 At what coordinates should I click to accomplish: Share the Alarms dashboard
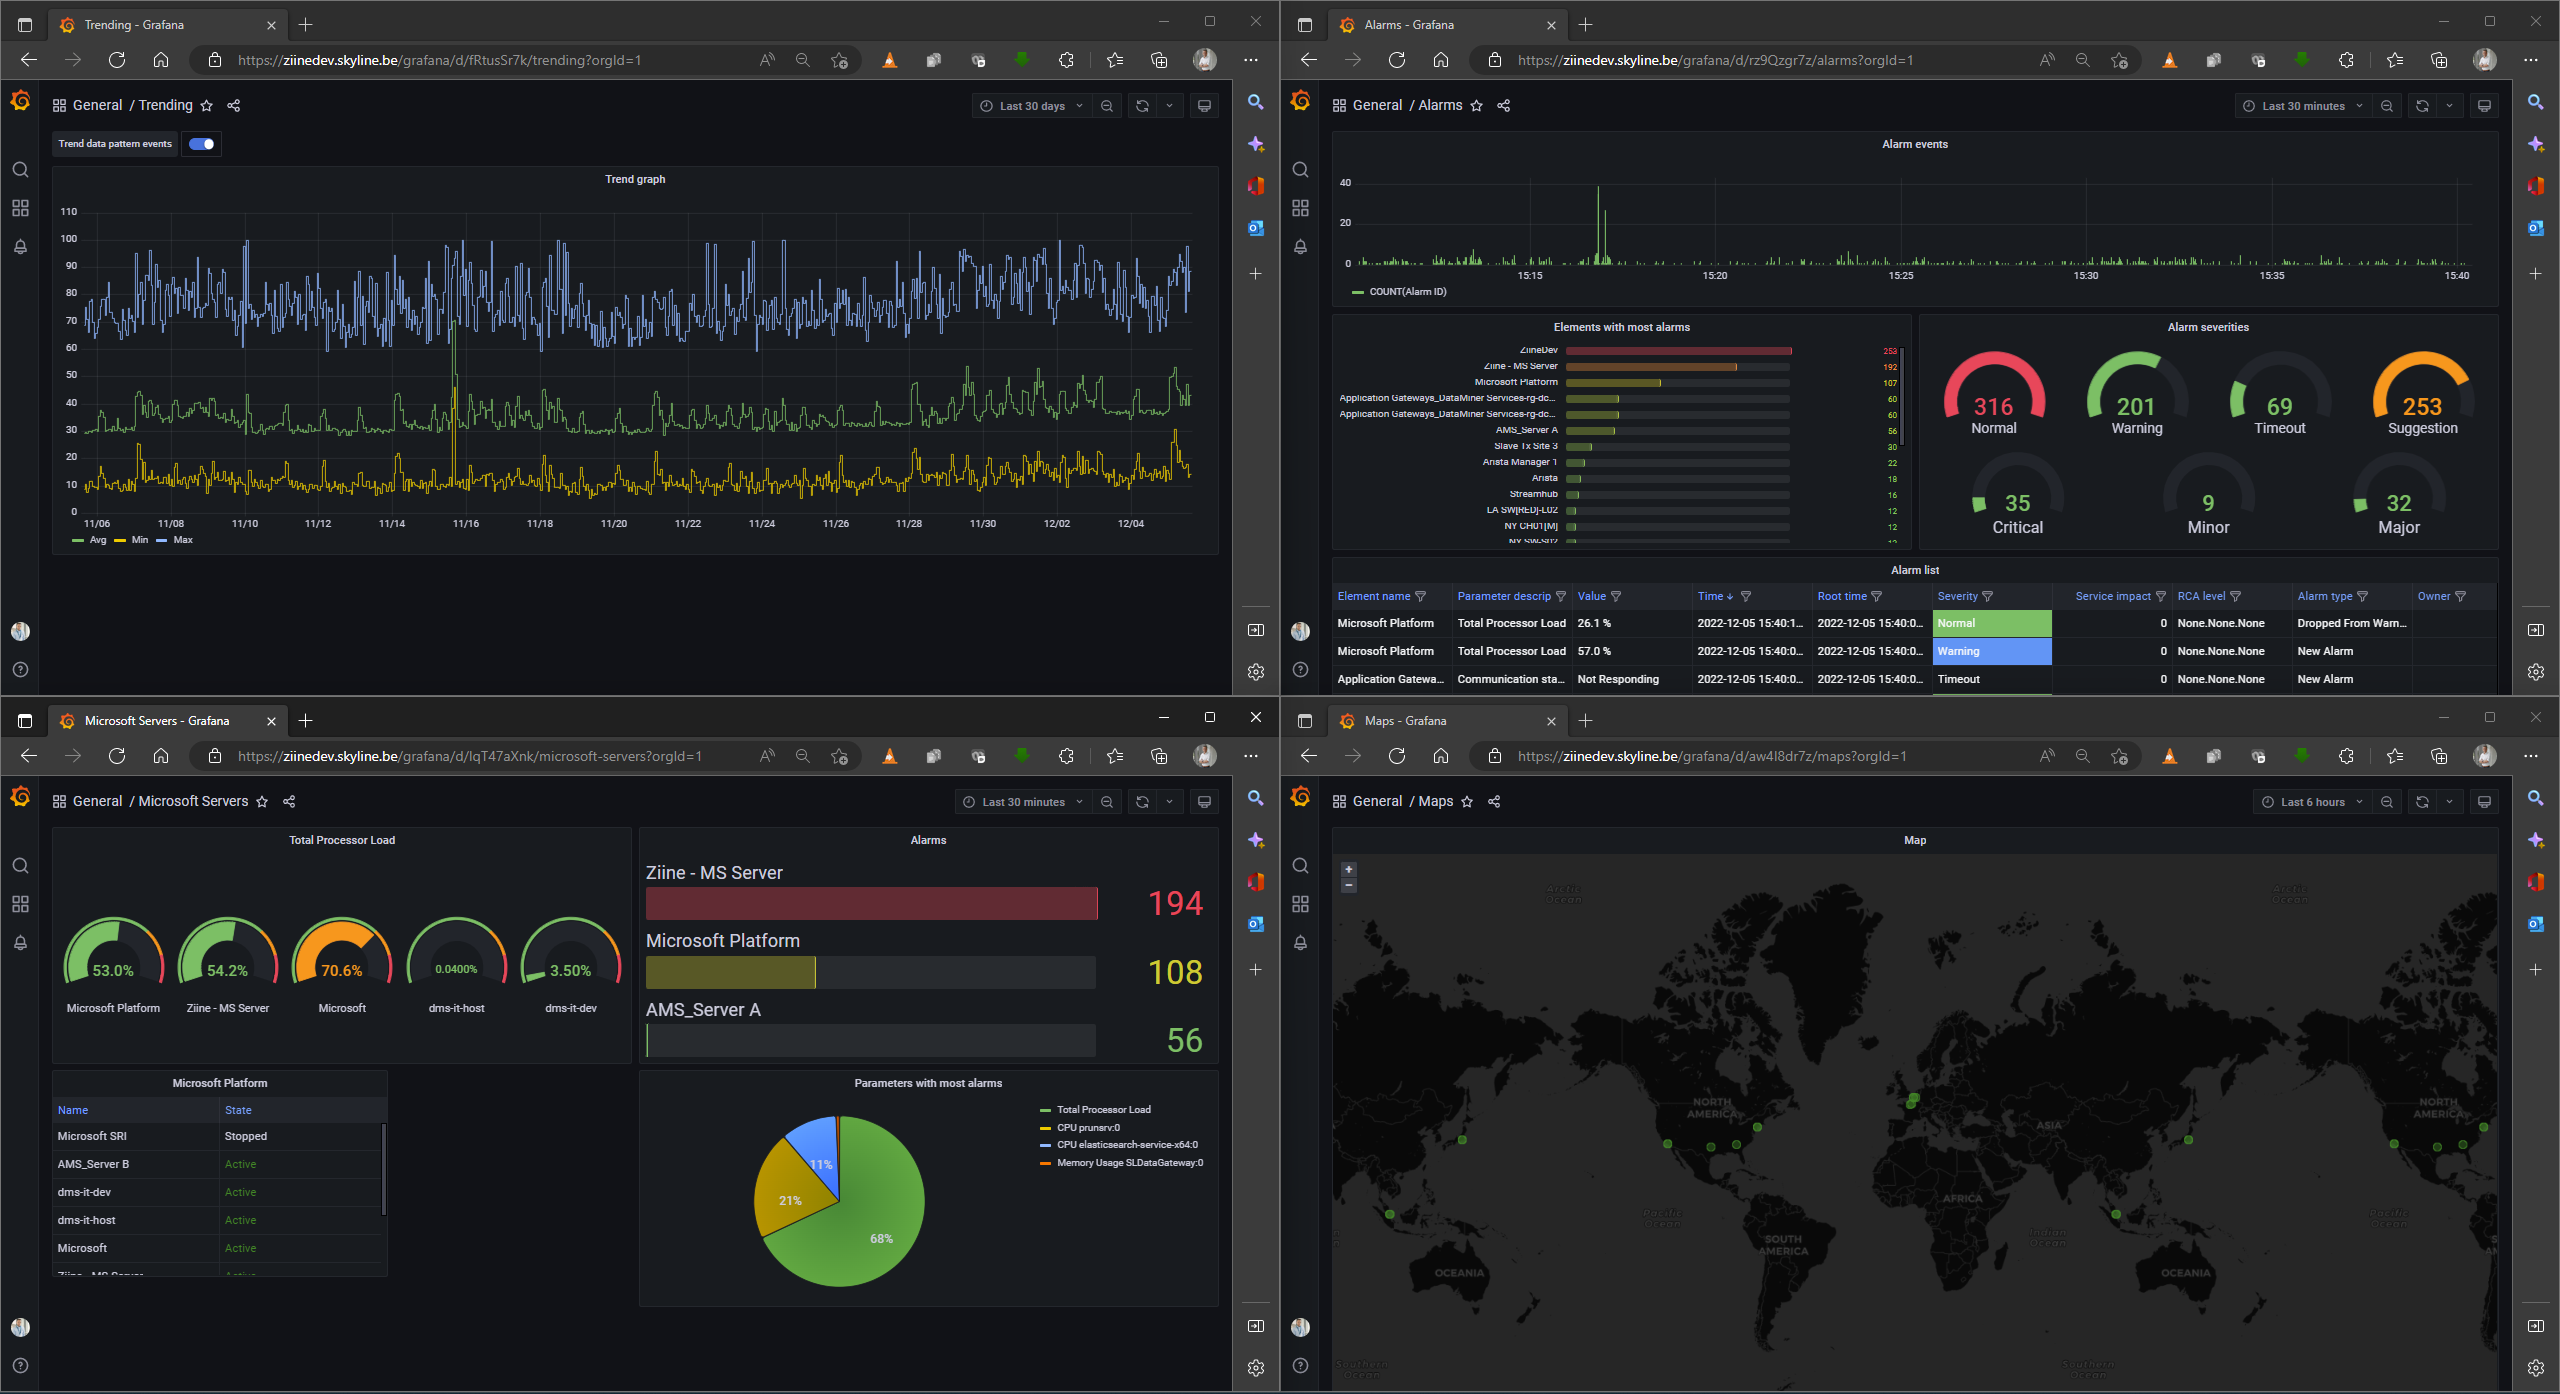(x=1504, y=106)
